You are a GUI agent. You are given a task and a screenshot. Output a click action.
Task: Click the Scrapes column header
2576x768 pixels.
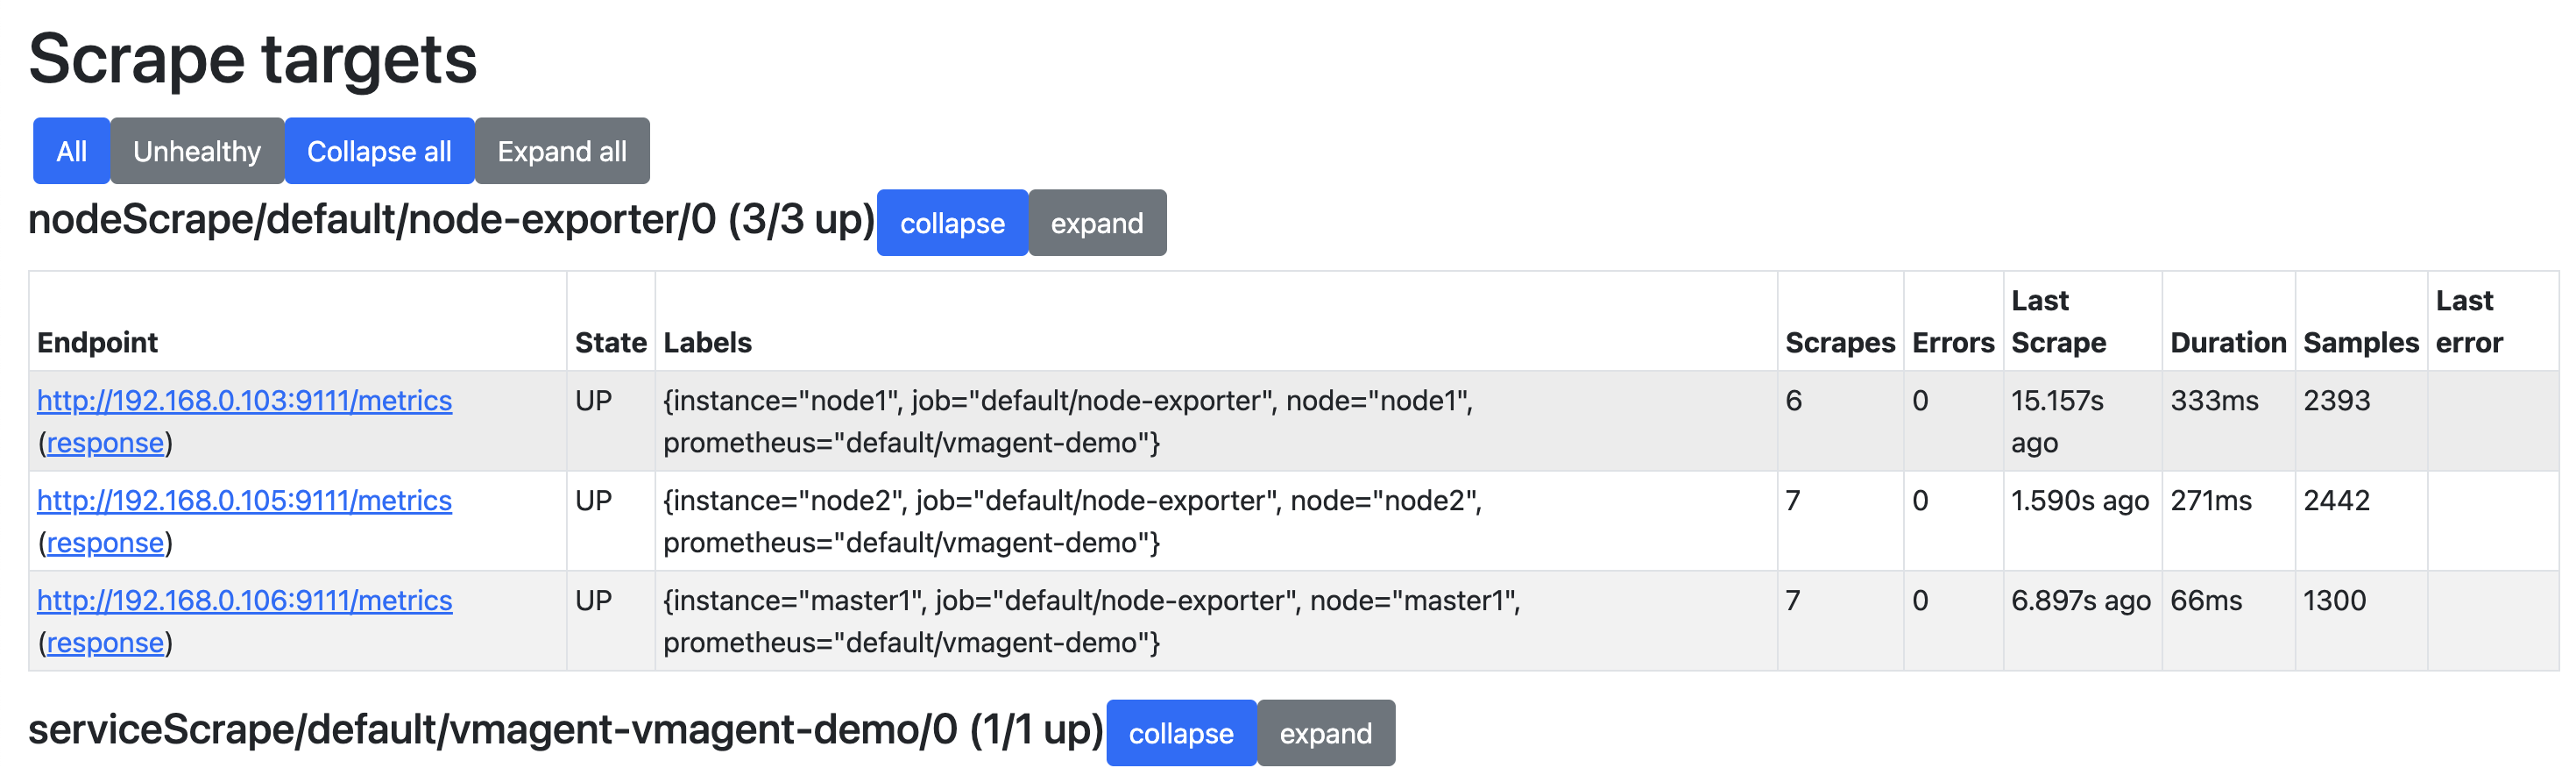[x=1840, y=343]
